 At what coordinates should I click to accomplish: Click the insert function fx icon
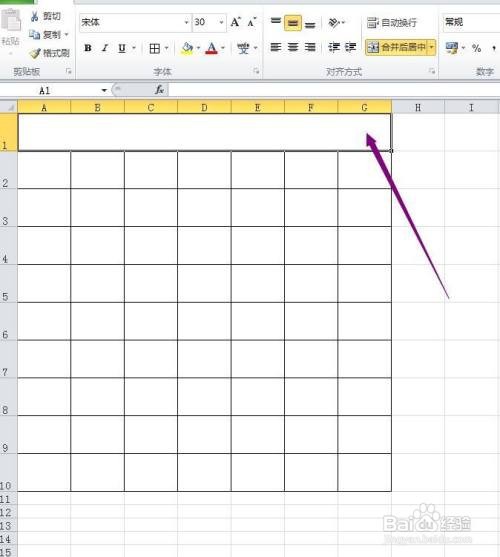pyautogui.click(x=159, y=90)
